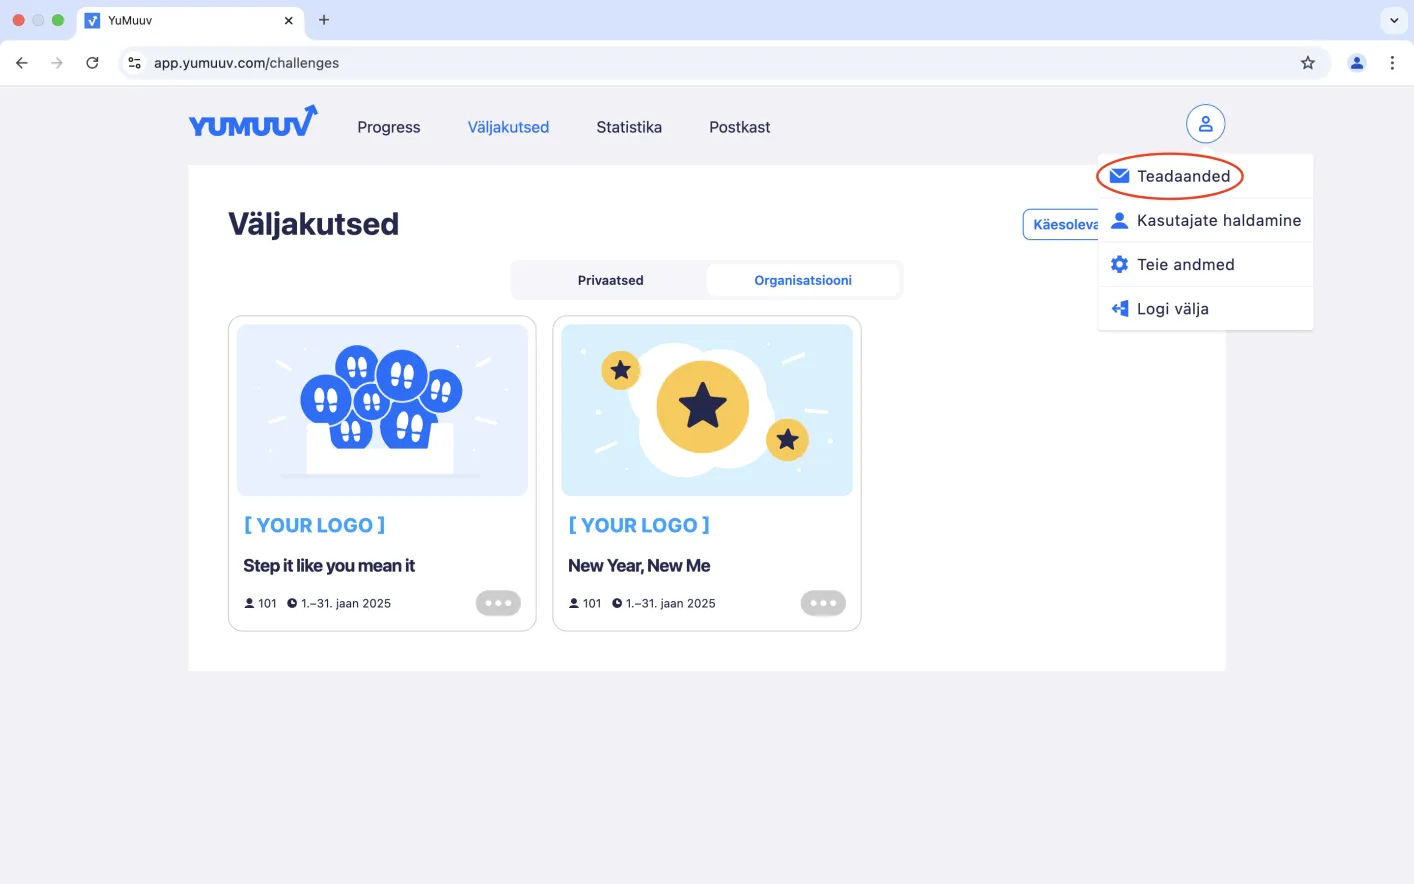Click the YuMuuv logo

[x=253, y=122]
